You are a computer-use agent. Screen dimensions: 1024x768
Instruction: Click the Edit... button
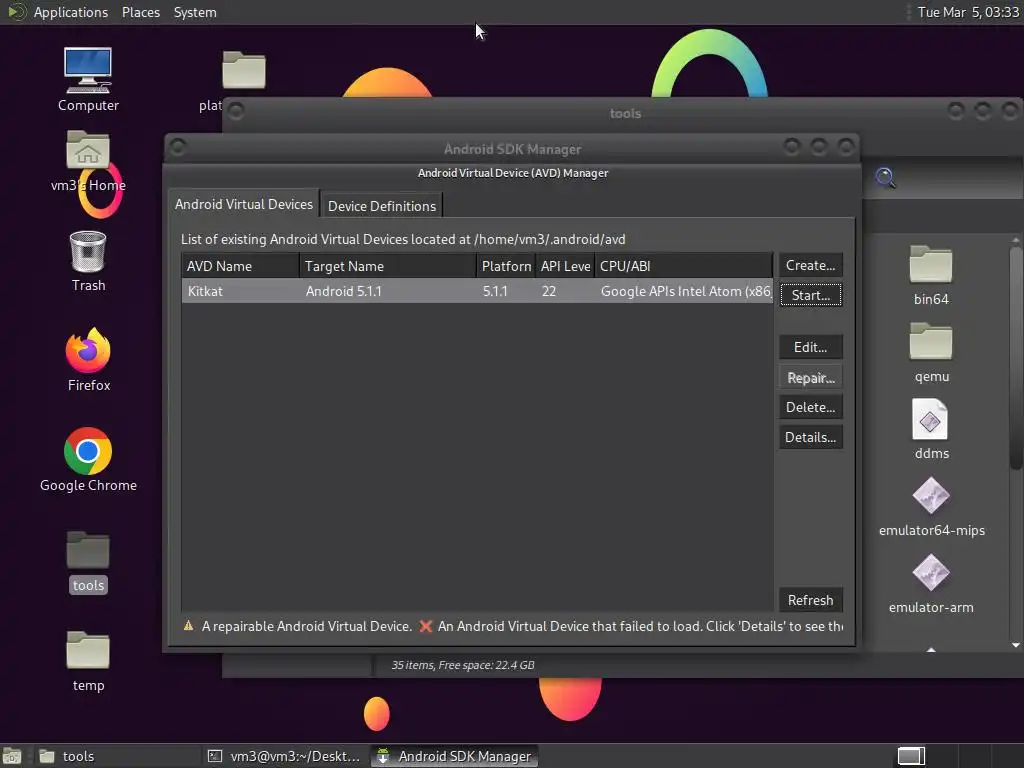[810, 347]
